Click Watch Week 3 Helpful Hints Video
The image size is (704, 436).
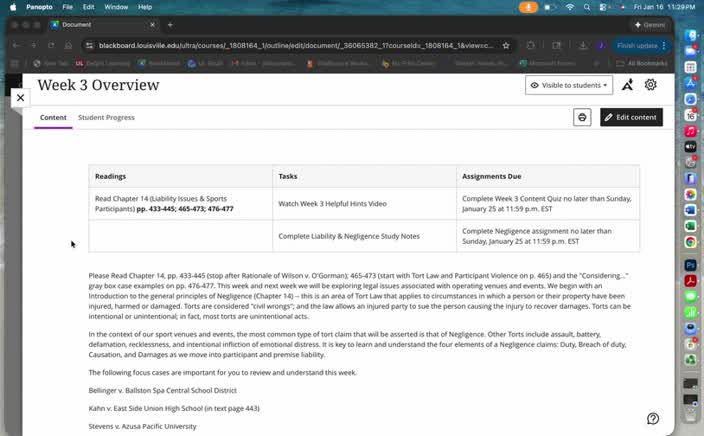click(x=332, y=203)
